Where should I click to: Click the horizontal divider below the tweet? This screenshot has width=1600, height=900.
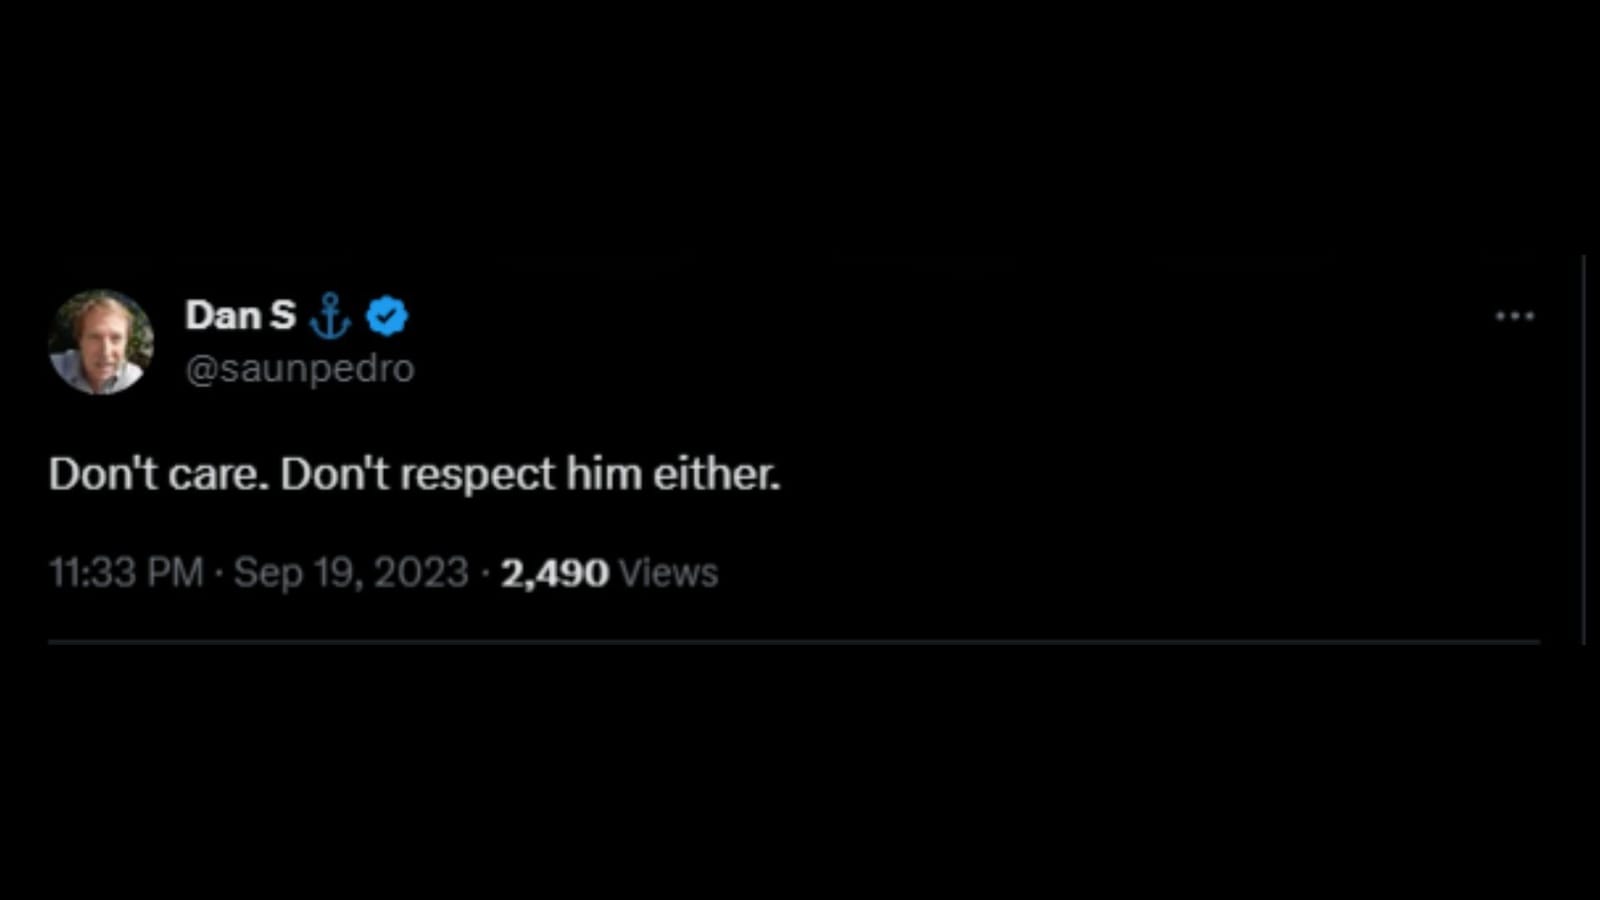(794, 642)
